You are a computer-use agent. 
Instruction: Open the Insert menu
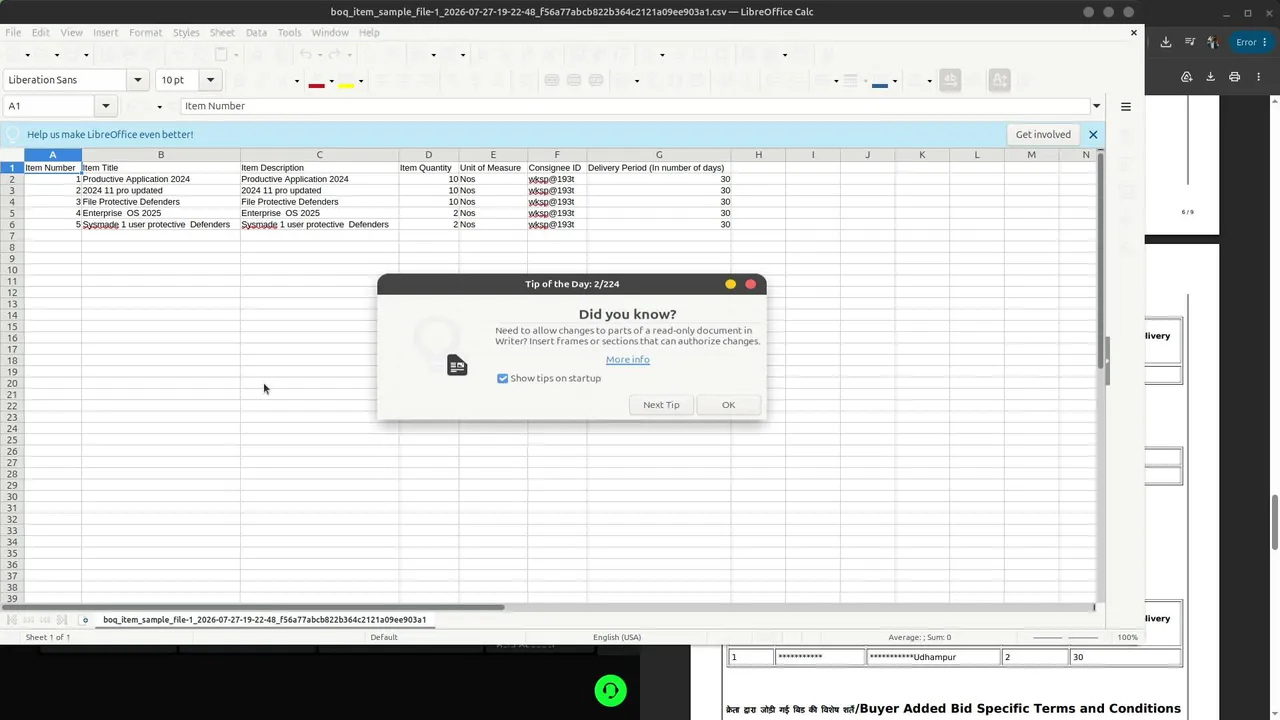tap(105, 33)
